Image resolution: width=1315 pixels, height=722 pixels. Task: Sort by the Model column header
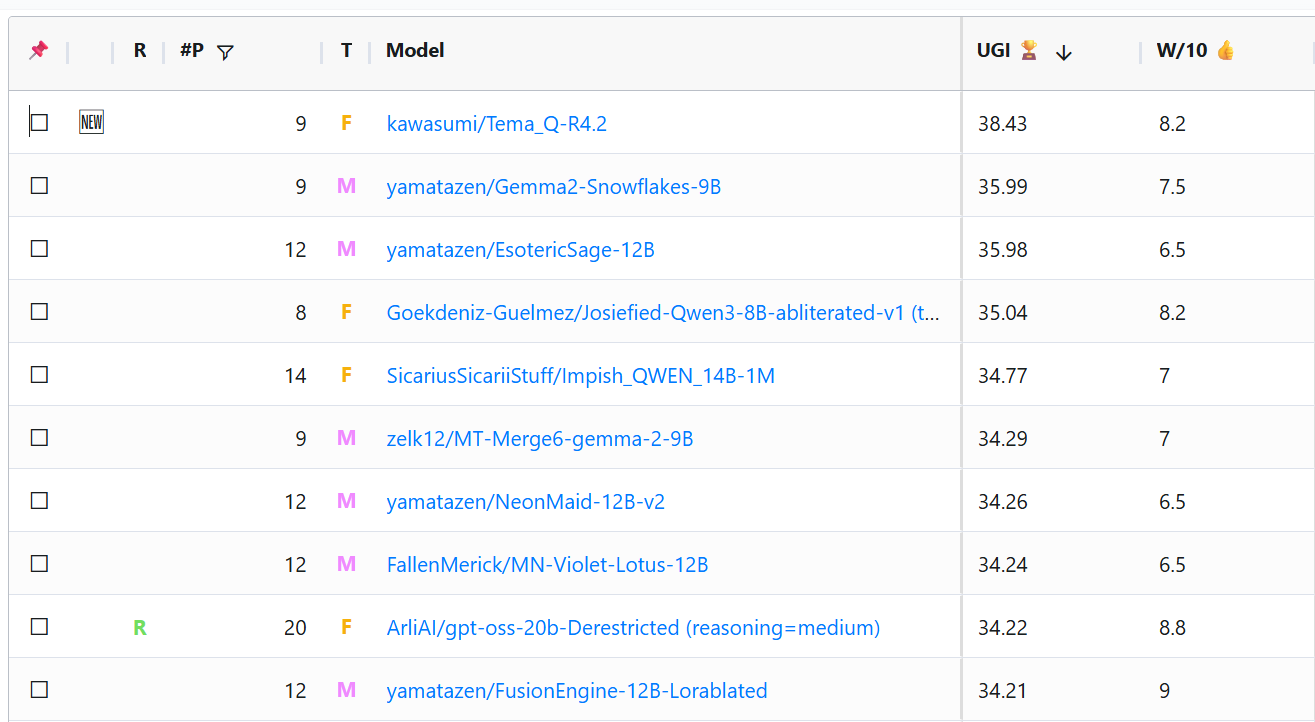415,51
